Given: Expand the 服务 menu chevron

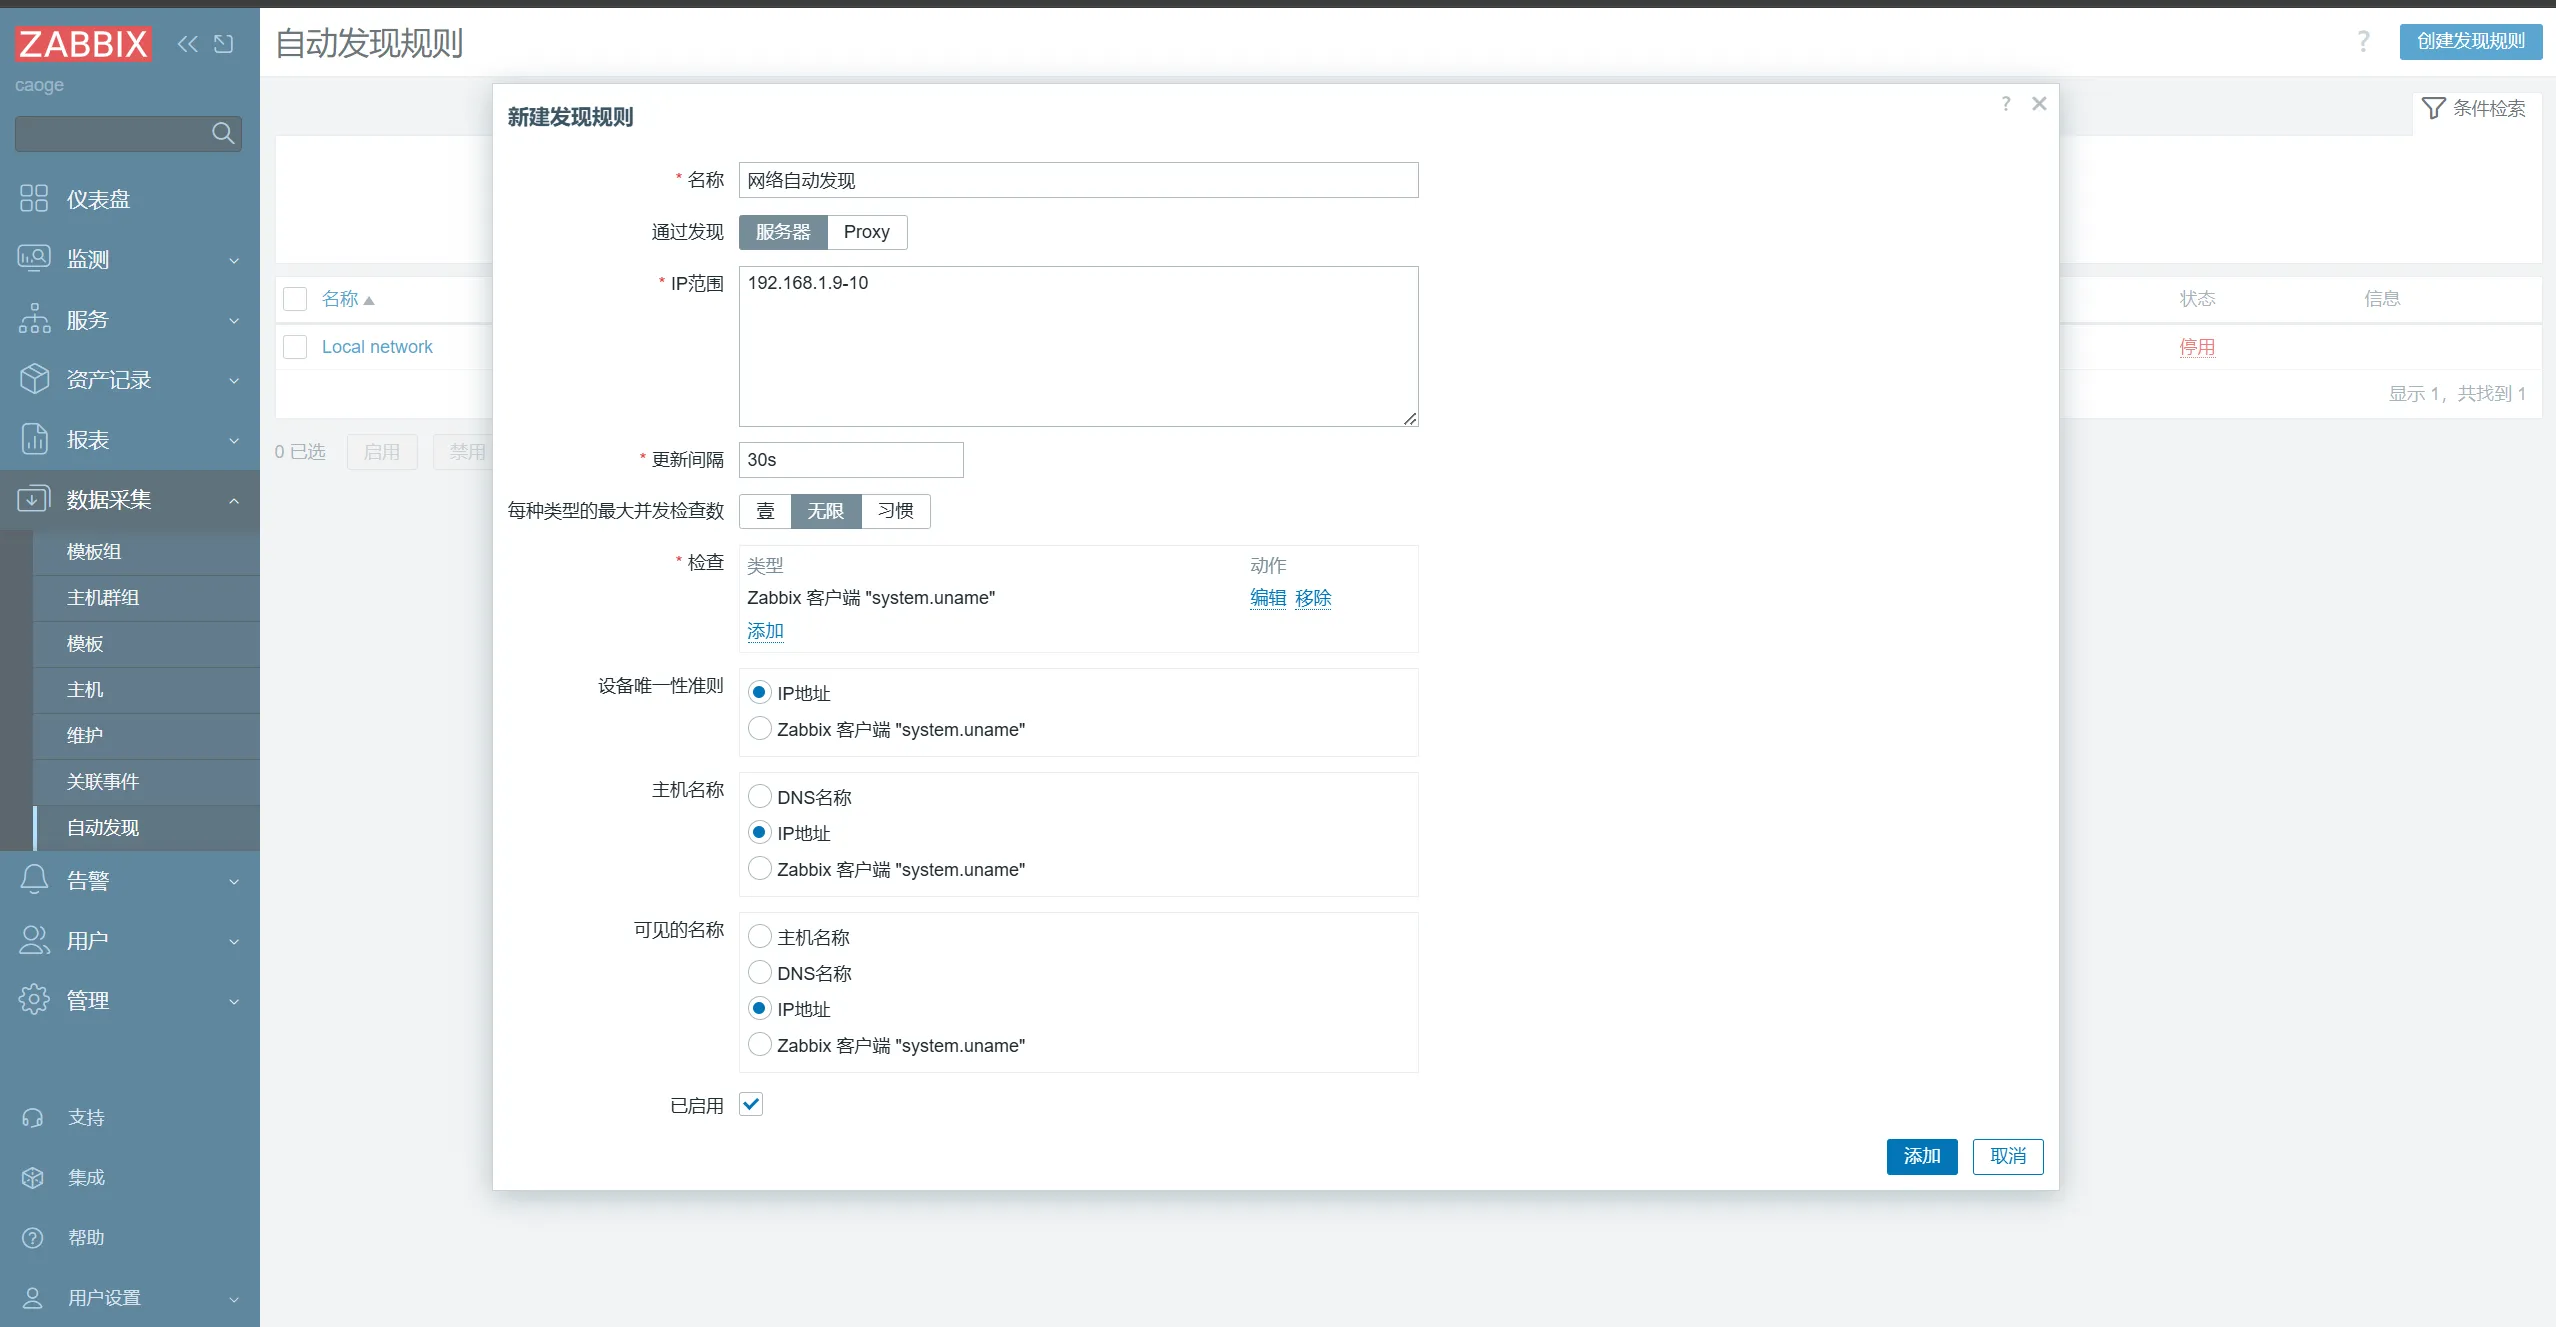Looking at the screenshot, I should coord(234,320).
